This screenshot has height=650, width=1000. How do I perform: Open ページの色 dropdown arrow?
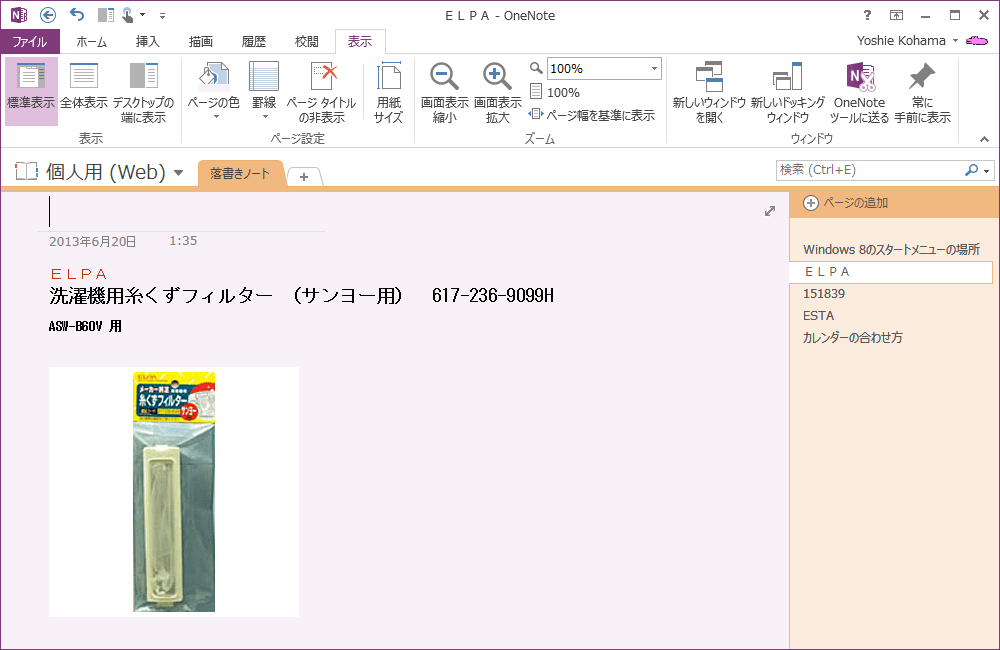(x=216, y=117)
